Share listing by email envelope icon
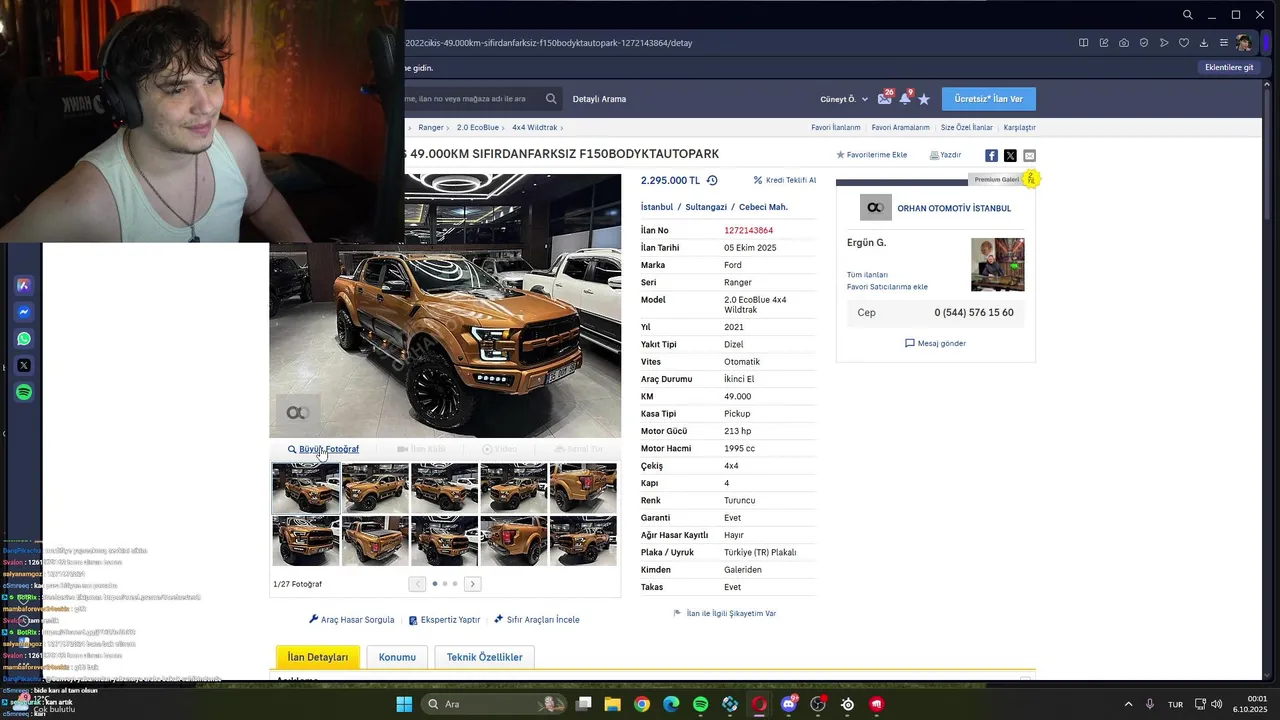This screenshot has height=720, width=1280. [1029, 155]
